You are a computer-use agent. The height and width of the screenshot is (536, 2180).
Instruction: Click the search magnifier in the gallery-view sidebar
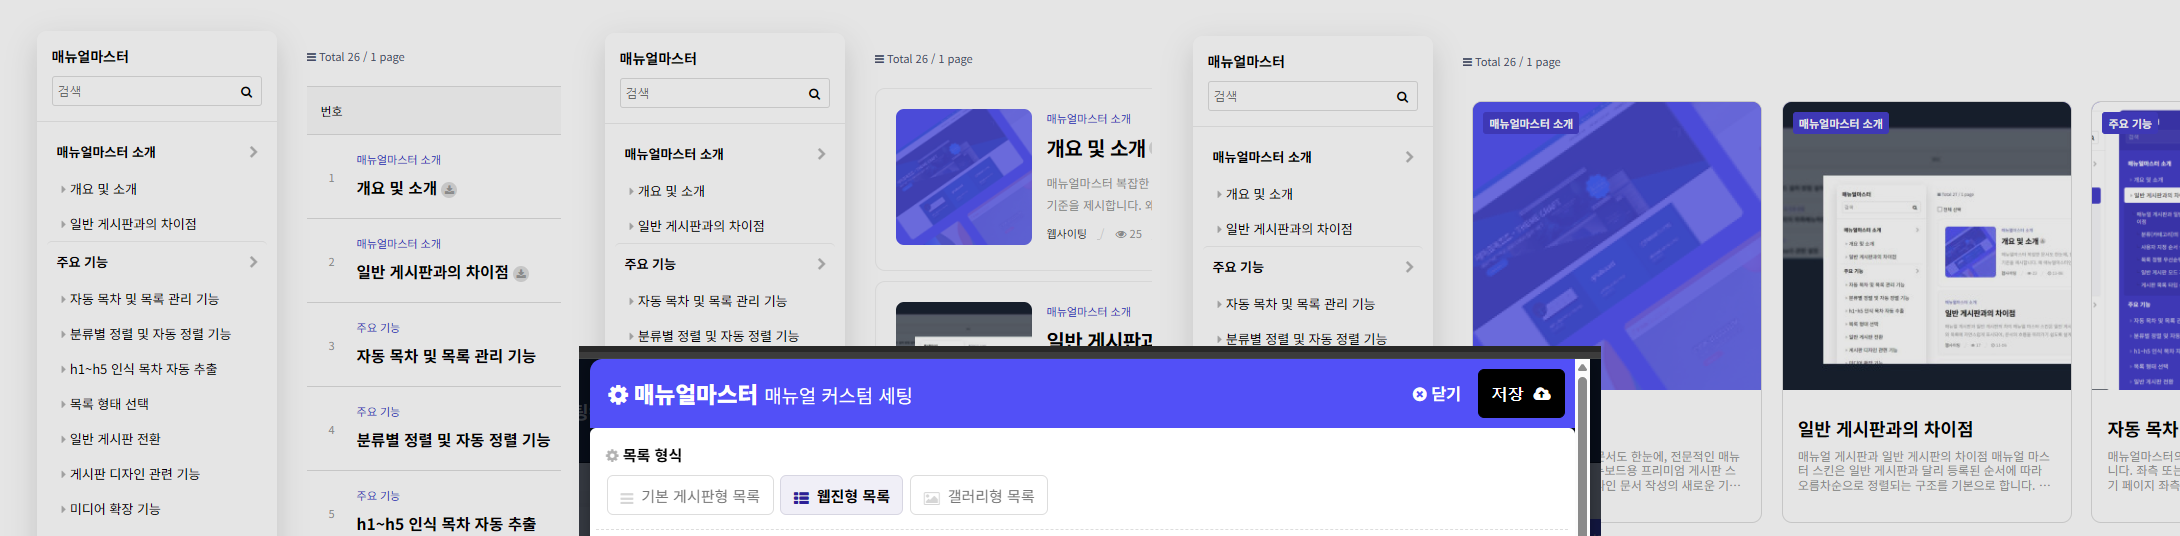coord(1402,97)
